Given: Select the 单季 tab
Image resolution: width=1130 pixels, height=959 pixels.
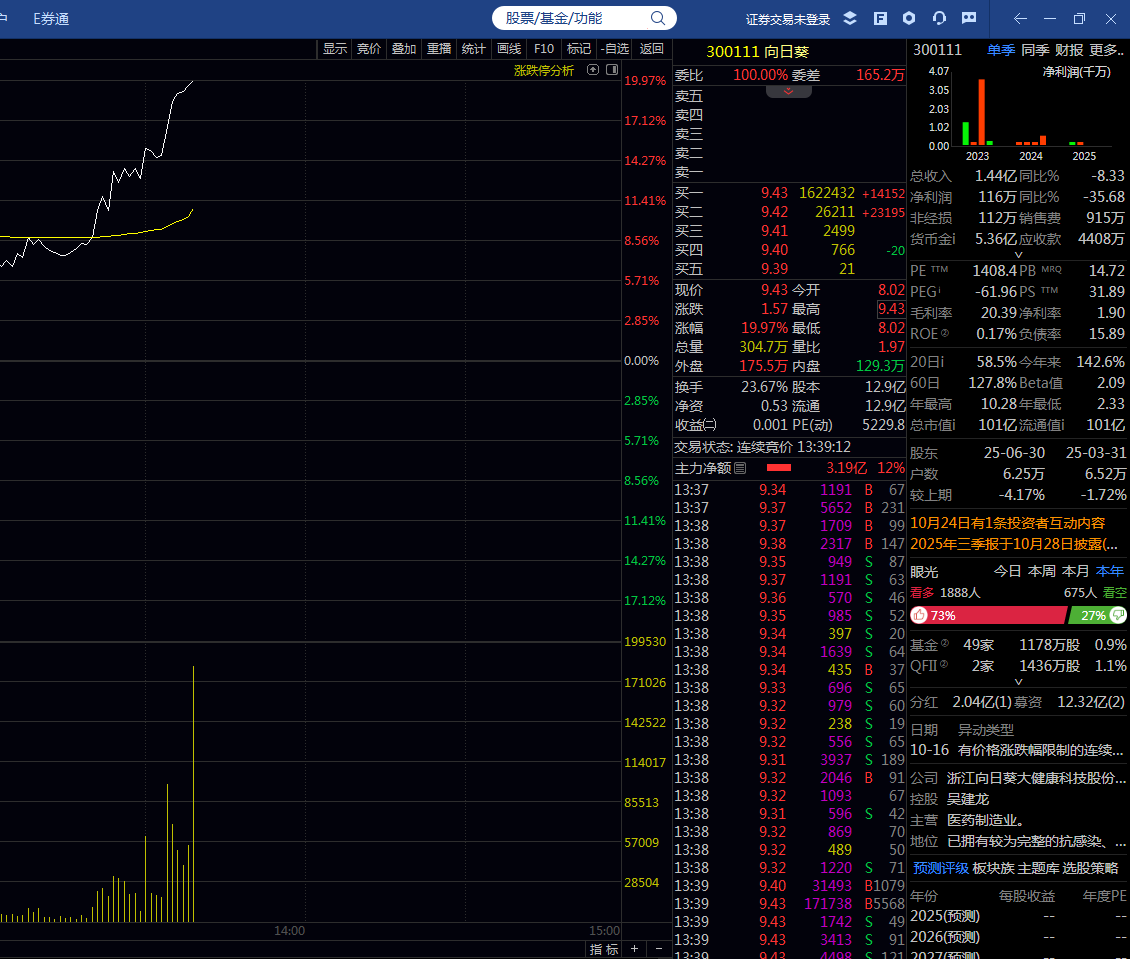Looking at the screenshot, I should click(x=1001, y=50).
